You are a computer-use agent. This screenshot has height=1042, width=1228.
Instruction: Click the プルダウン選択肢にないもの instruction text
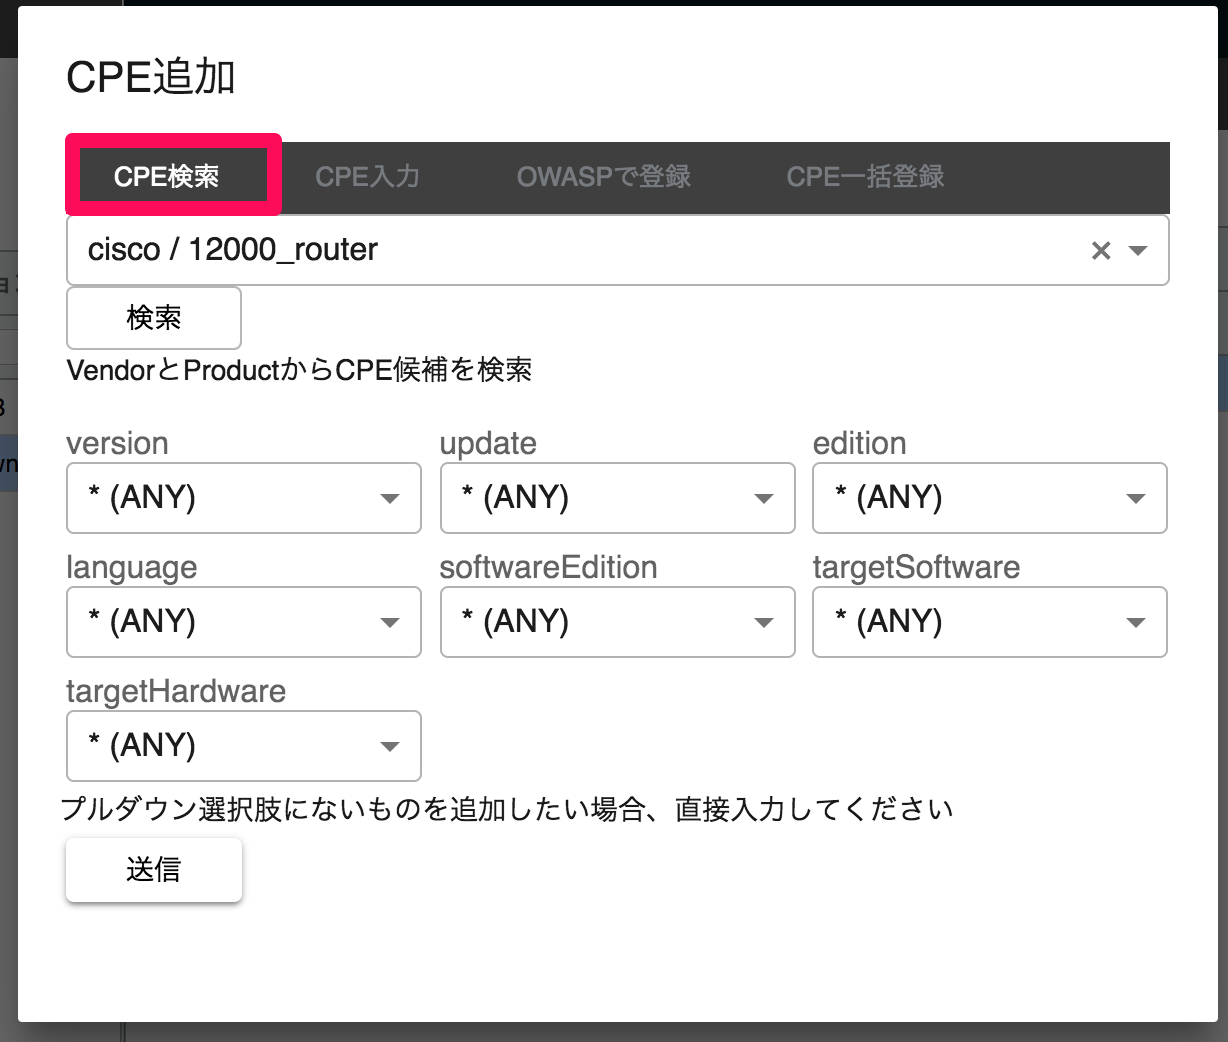click(507, 808)
